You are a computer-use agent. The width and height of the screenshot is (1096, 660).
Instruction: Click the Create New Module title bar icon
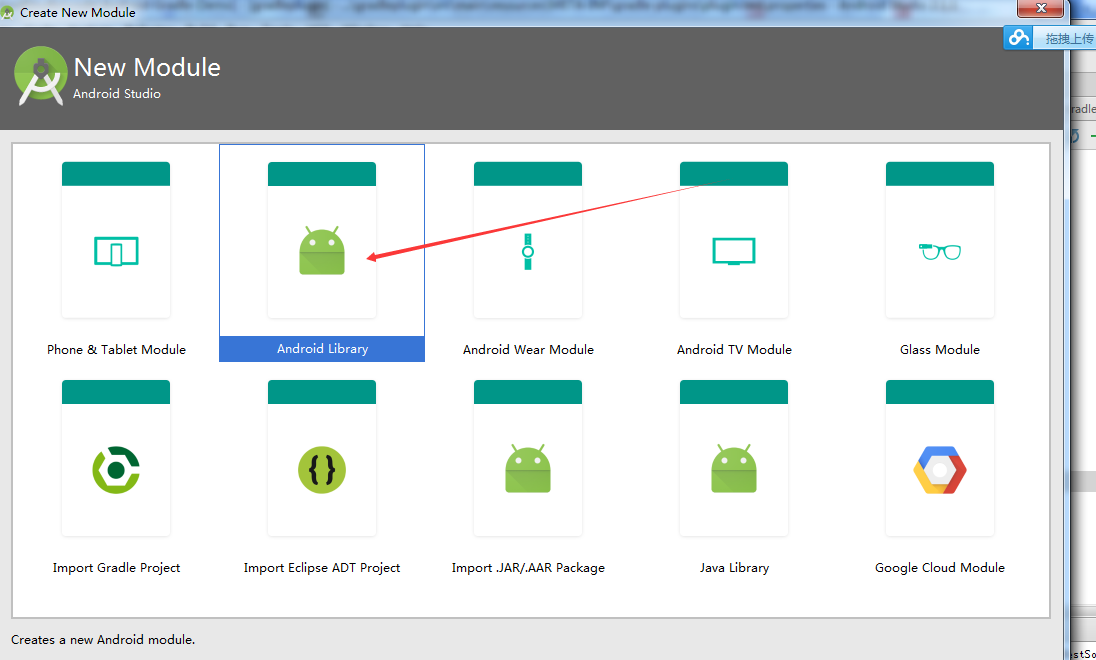pos(8,12)
